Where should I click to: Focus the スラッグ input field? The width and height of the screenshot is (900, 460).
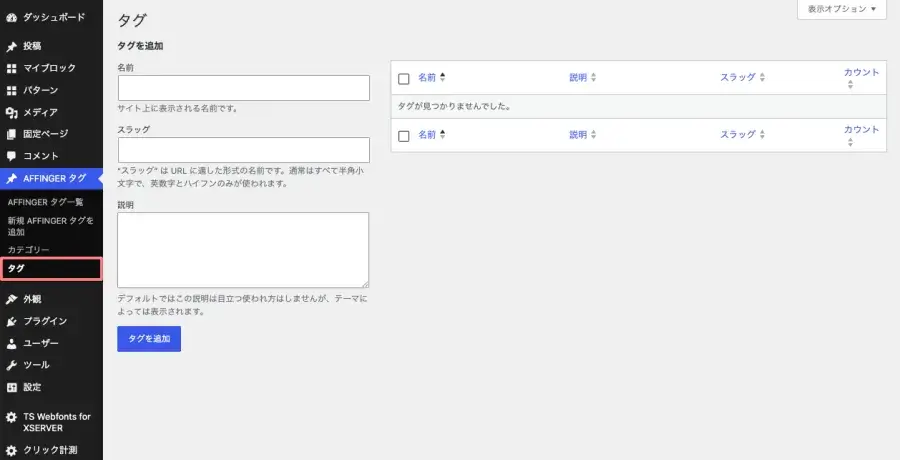coord(243,150)
